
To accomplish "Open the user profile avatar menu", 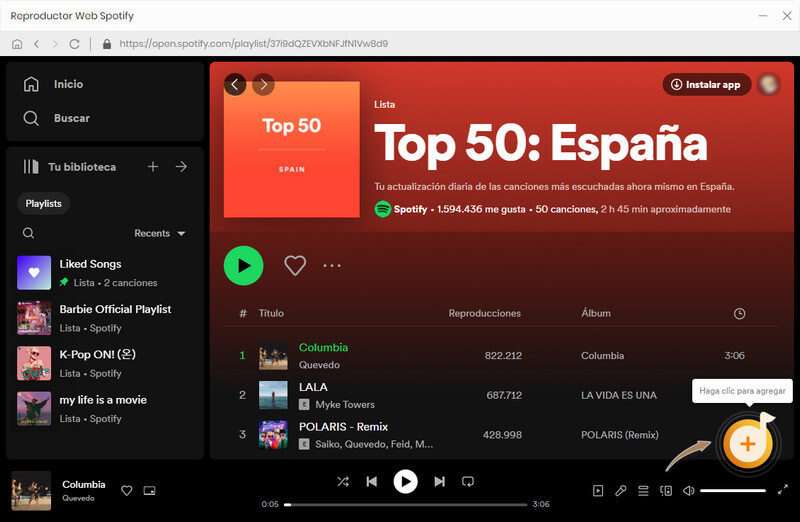I will pyautogui.click(x=768, y=85).
